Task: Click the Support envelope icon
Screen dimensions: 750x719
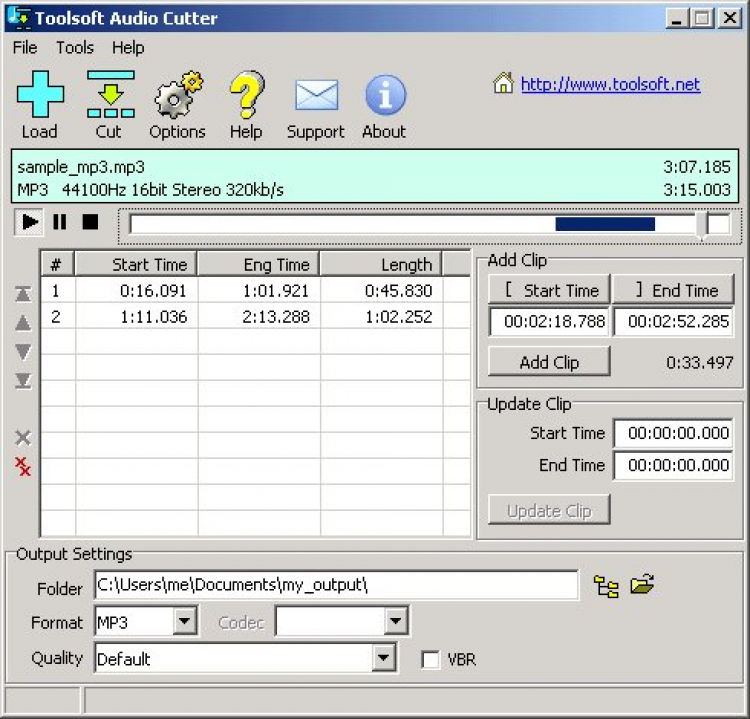Action: [x=316, y=95]
